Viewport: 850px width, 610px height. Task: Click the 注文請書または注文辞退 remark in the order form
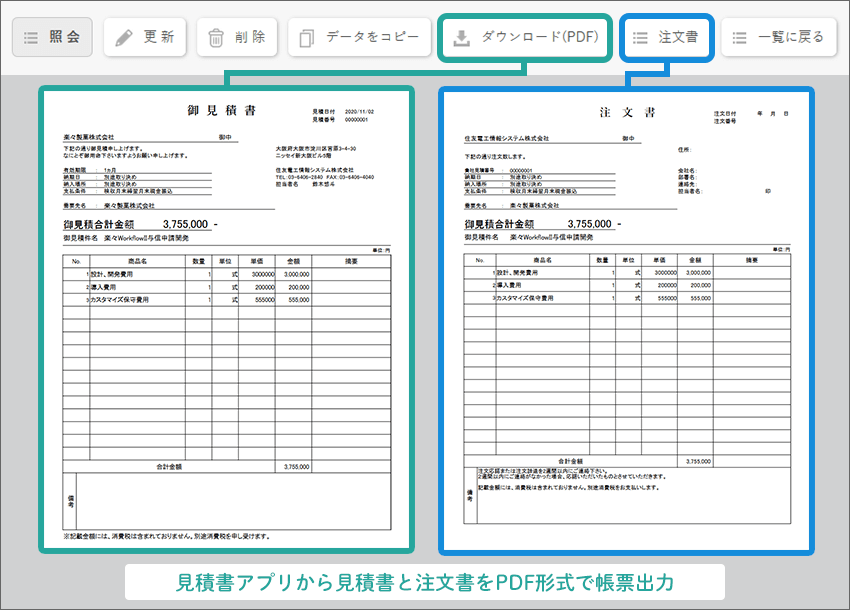click(542, 471)
